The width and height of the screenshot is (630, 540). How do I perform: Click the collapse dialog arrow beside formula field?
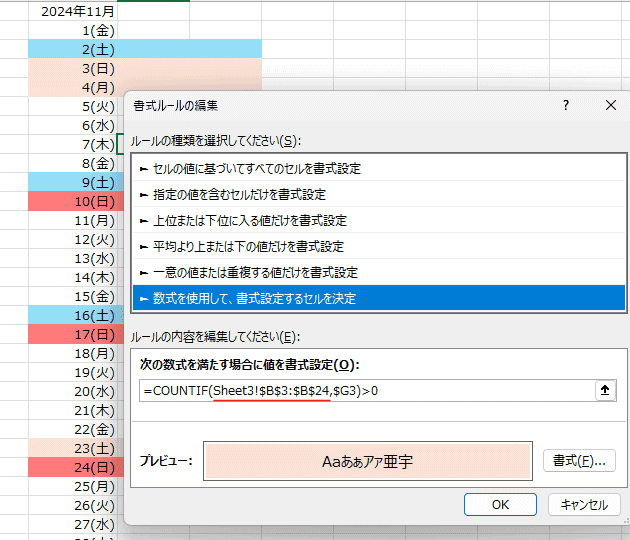click(x=604, y=391)
